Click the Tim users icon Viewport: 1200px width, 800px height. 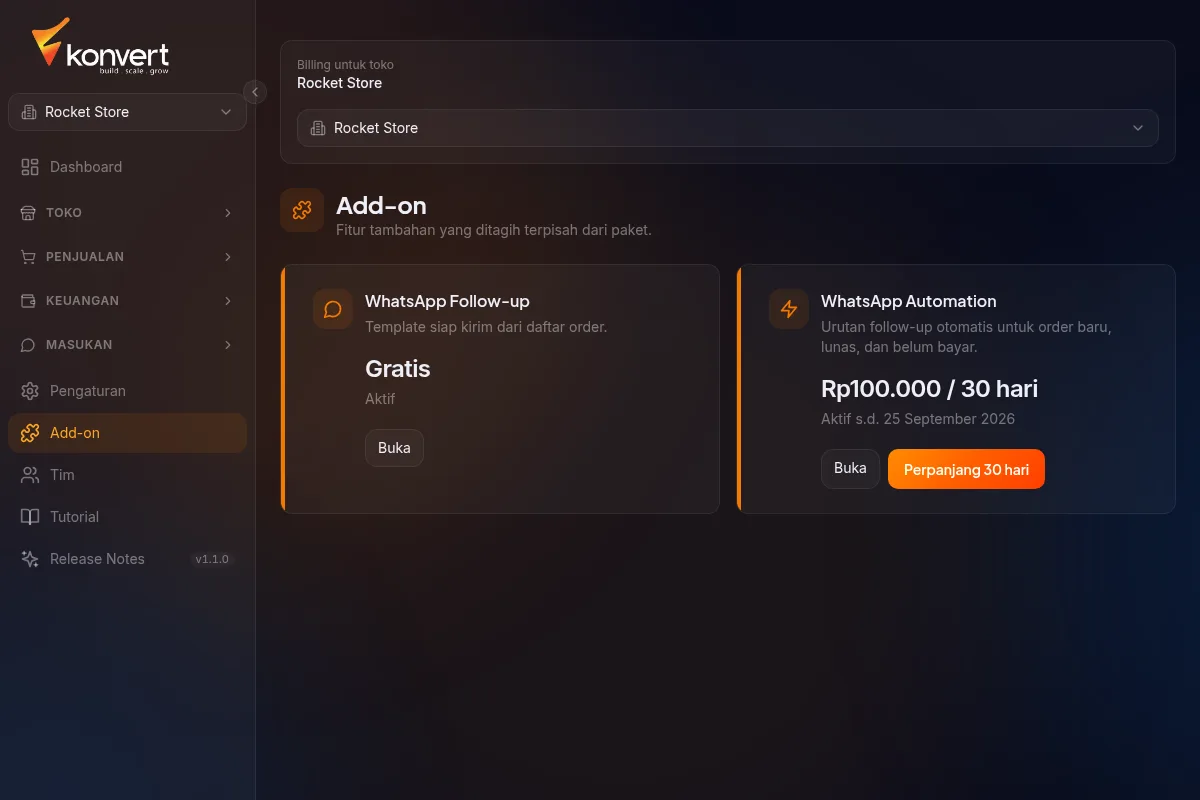[30, 475]
